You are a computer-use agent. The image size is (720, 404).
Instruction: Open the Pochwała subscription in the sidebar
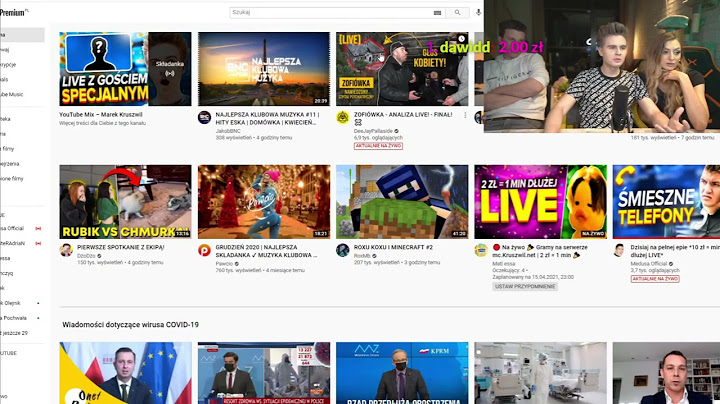13,318
